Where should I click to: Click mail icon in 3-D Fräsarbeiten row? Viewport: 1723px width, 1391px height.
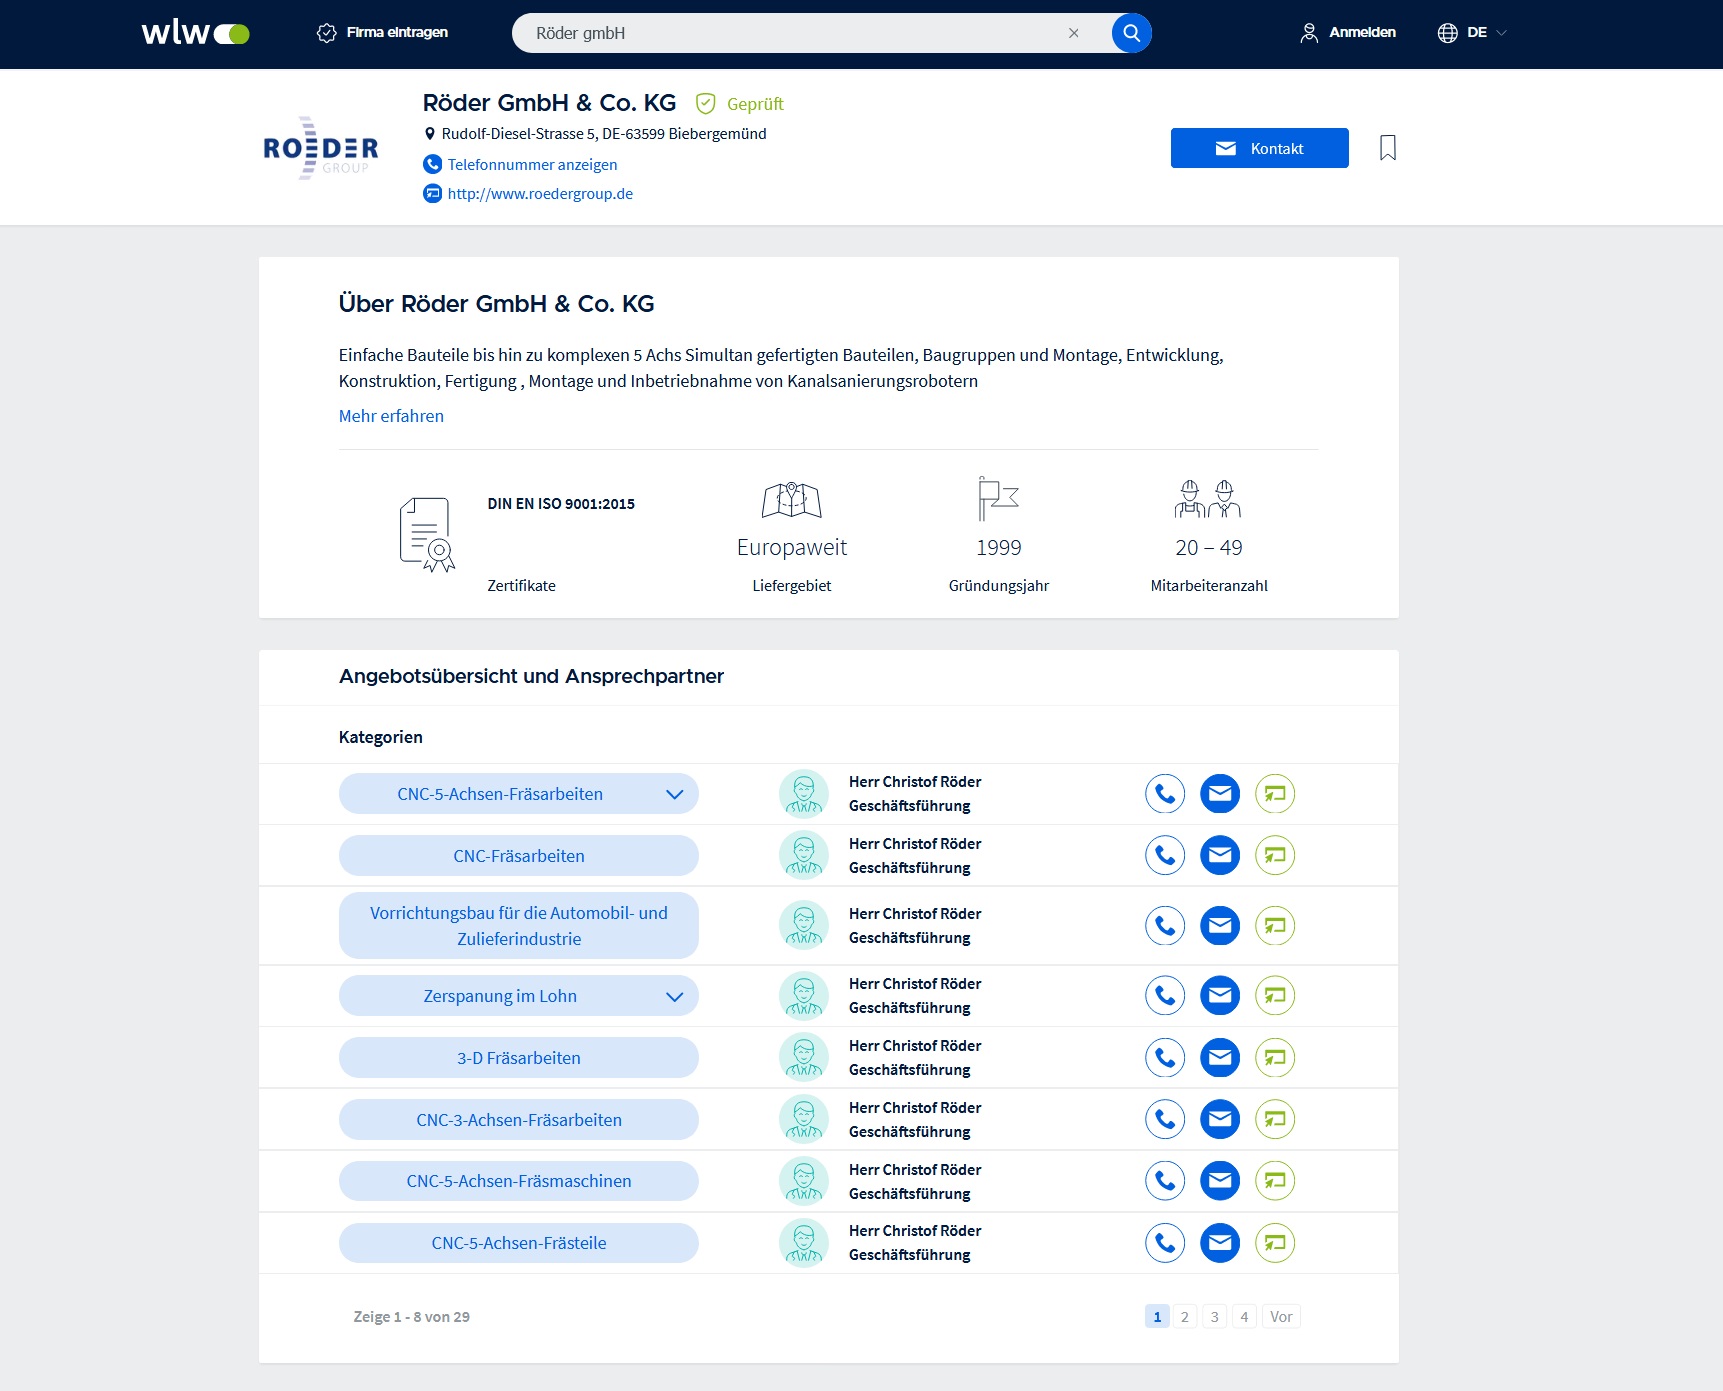1220,1057
